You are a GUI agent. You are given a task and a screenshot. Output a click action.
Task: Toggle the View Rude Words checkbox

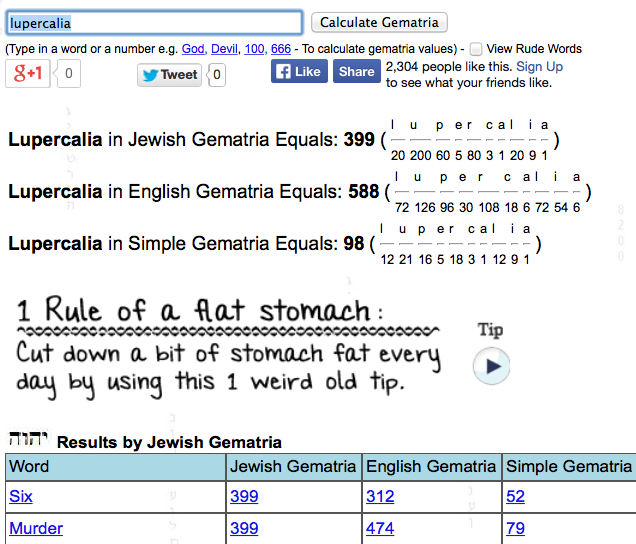pos(476,49)
